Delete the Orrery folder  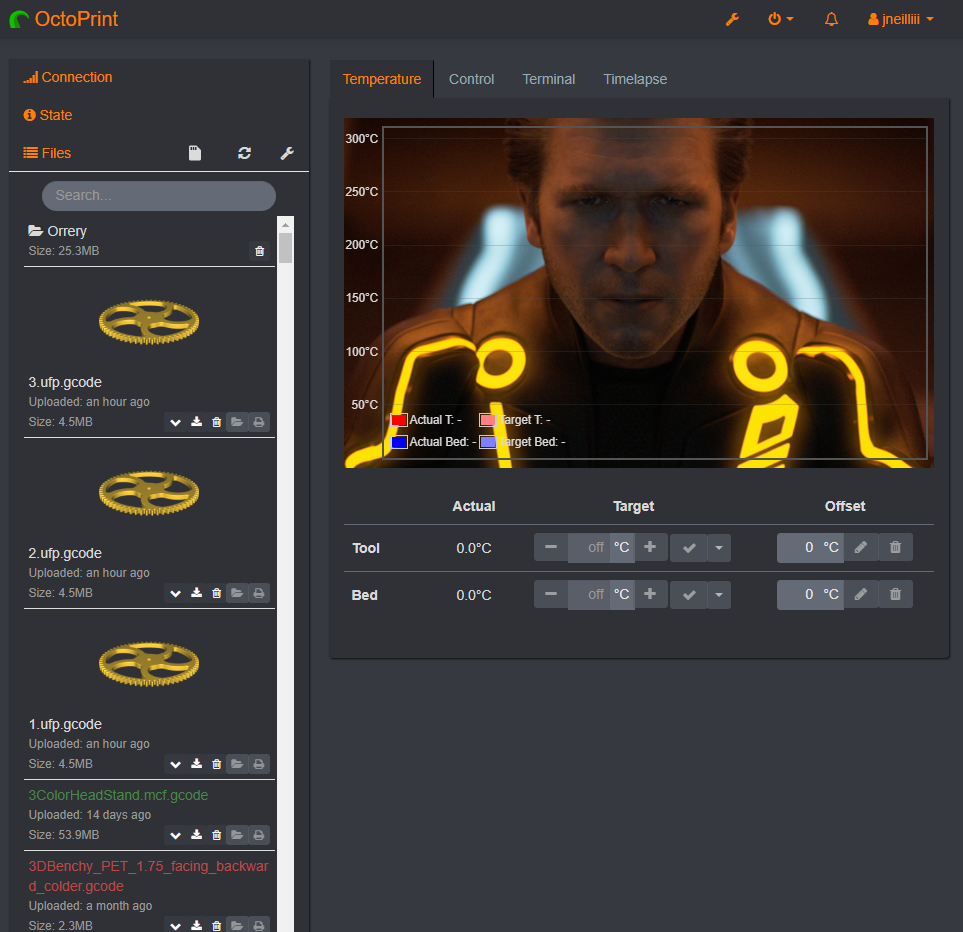pyautogui.click(x=260, y=251)
